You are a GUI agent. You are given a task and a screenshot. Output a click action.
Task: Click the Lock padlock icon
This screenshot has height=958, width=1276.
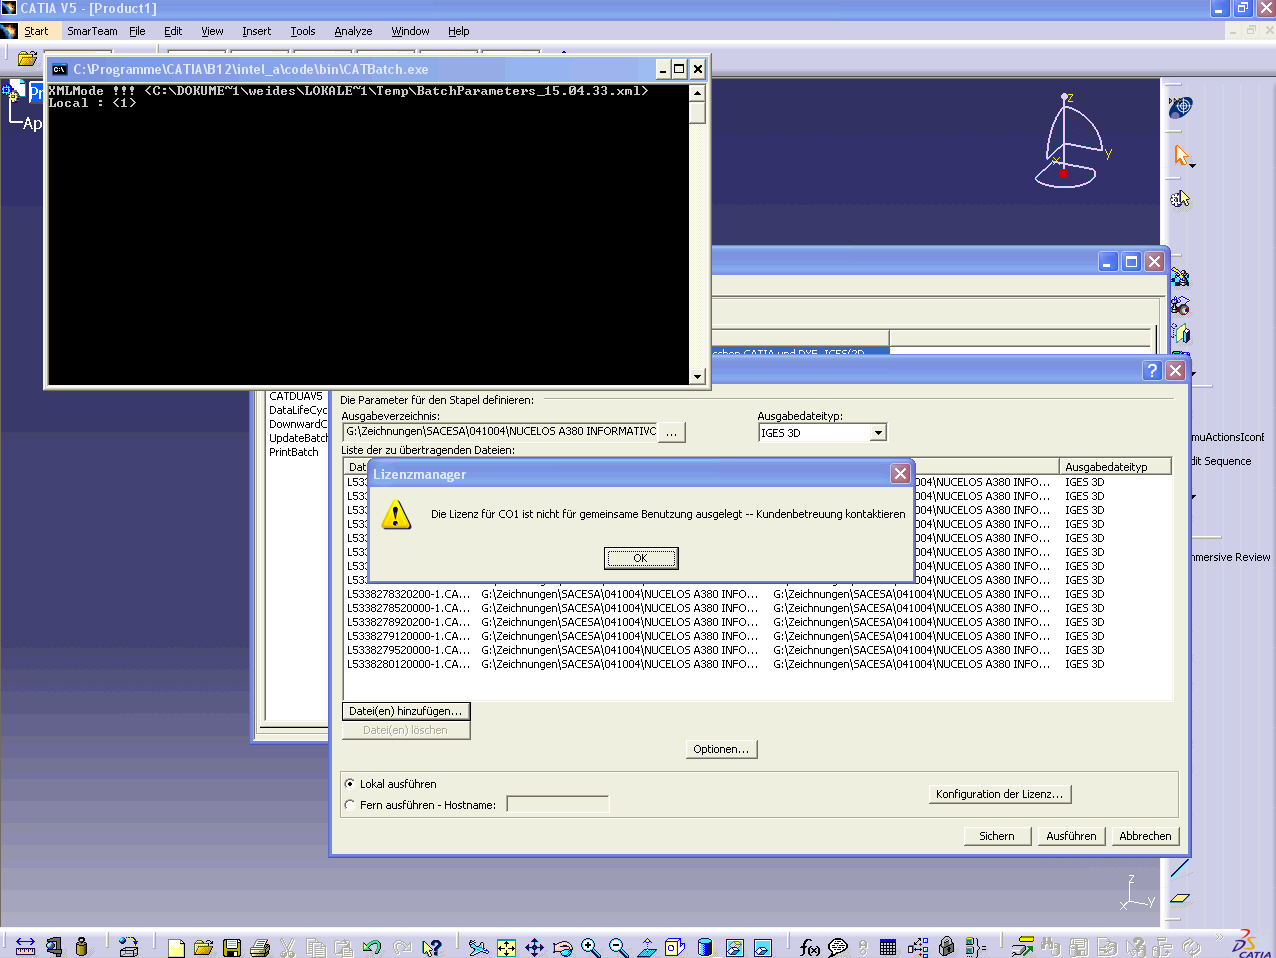tap(946, 947)
